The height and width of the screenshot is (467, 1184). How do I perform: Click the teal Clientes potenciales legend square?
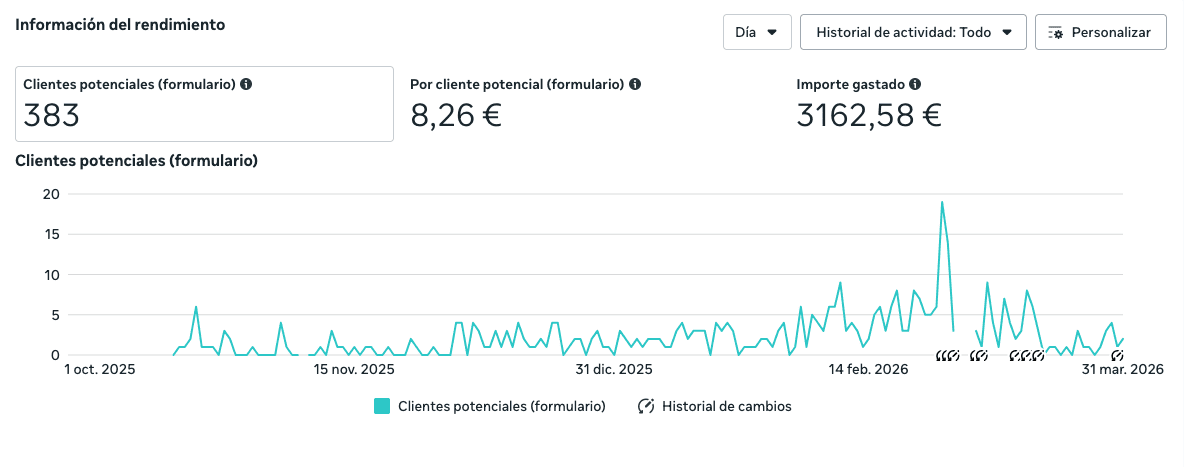coord(382,406)
